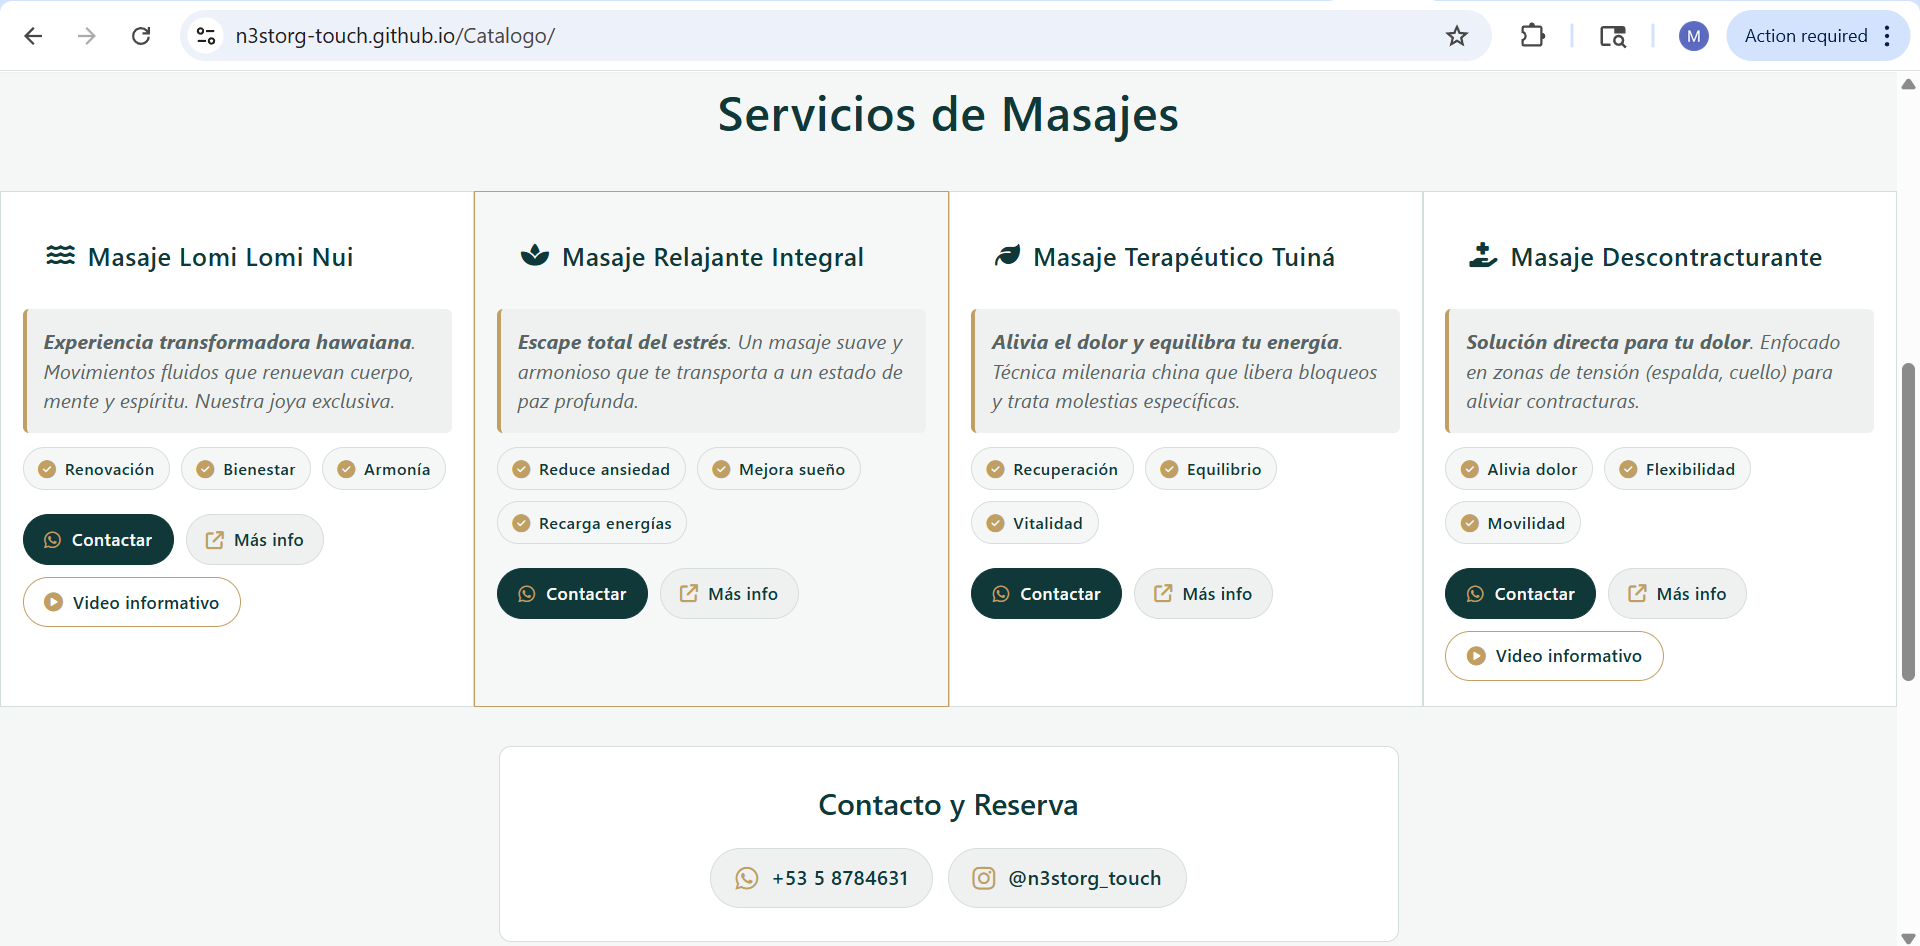Click the external-link icon on Relajante Más info
This screenshot has width=1920, height=946.
[689, 593]
